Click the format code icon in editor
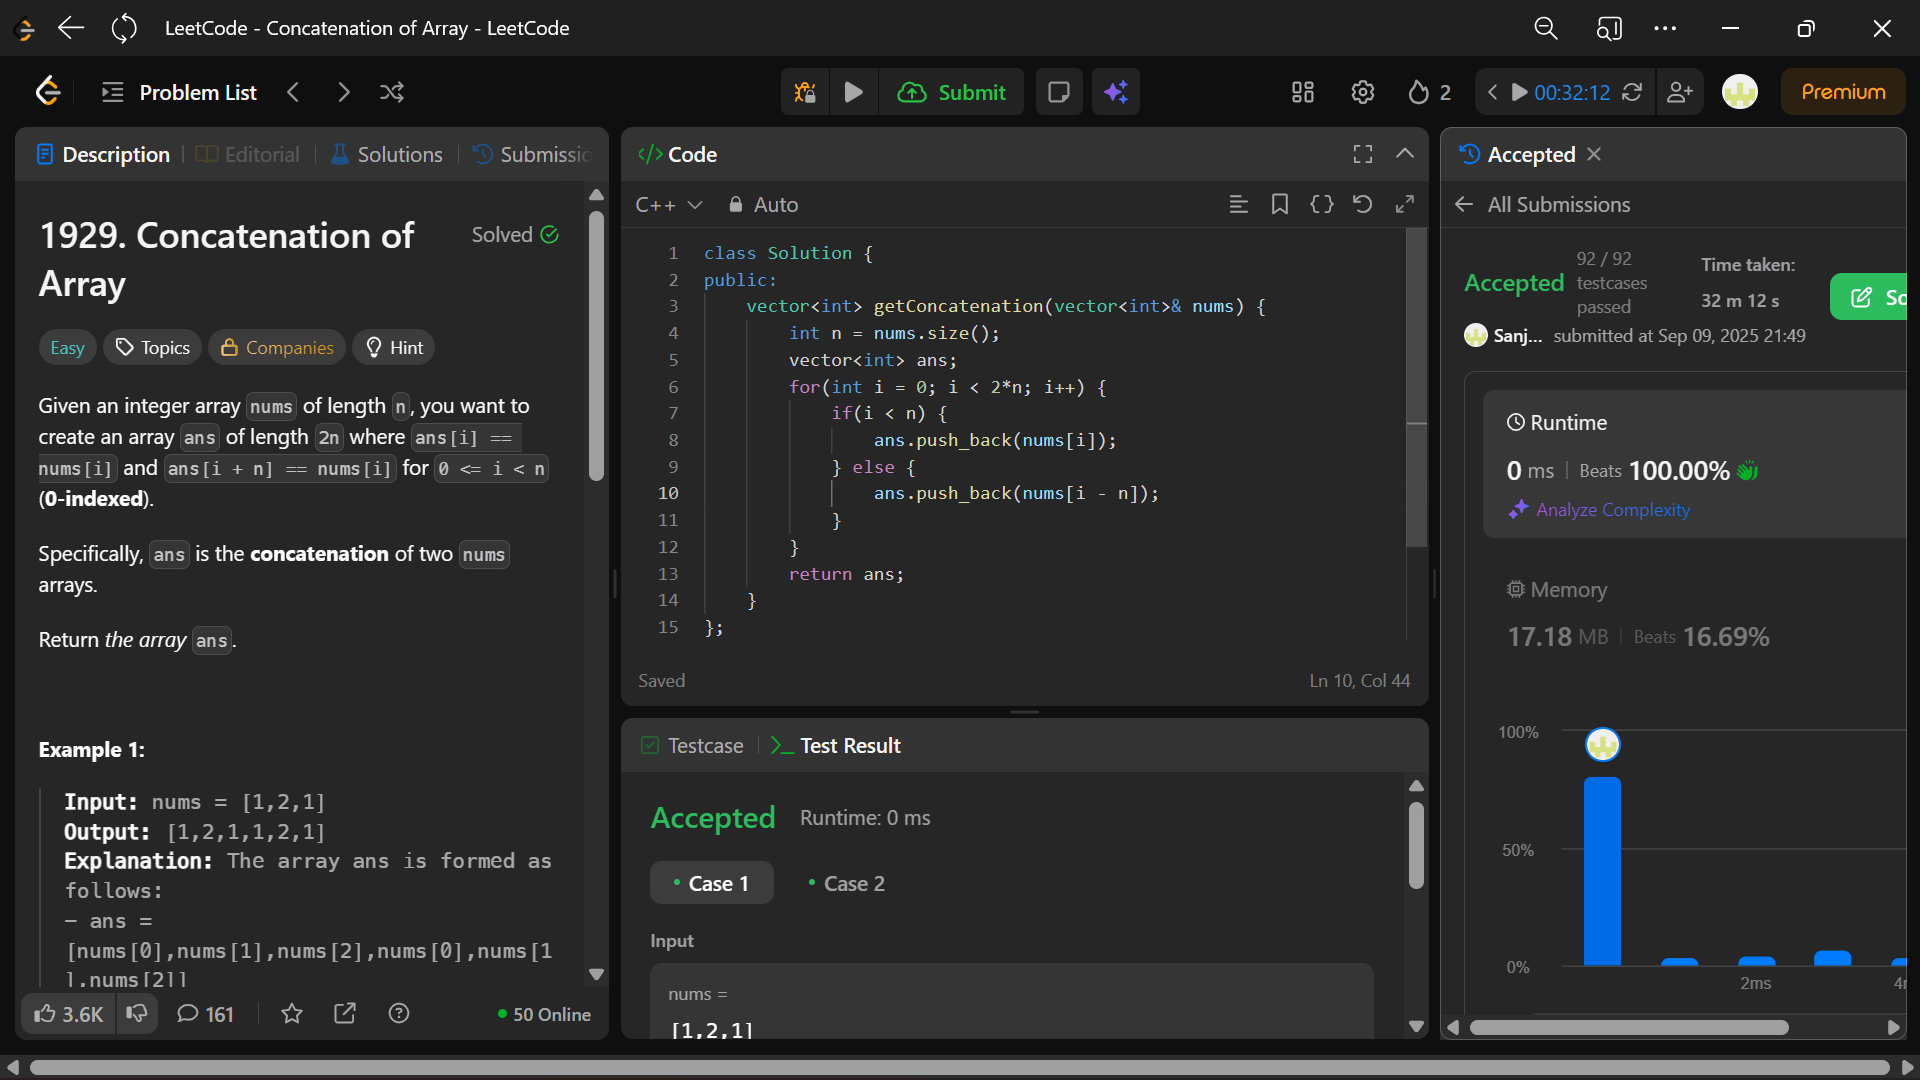Viewport: 1920px width, 1080px height. 1238,204
